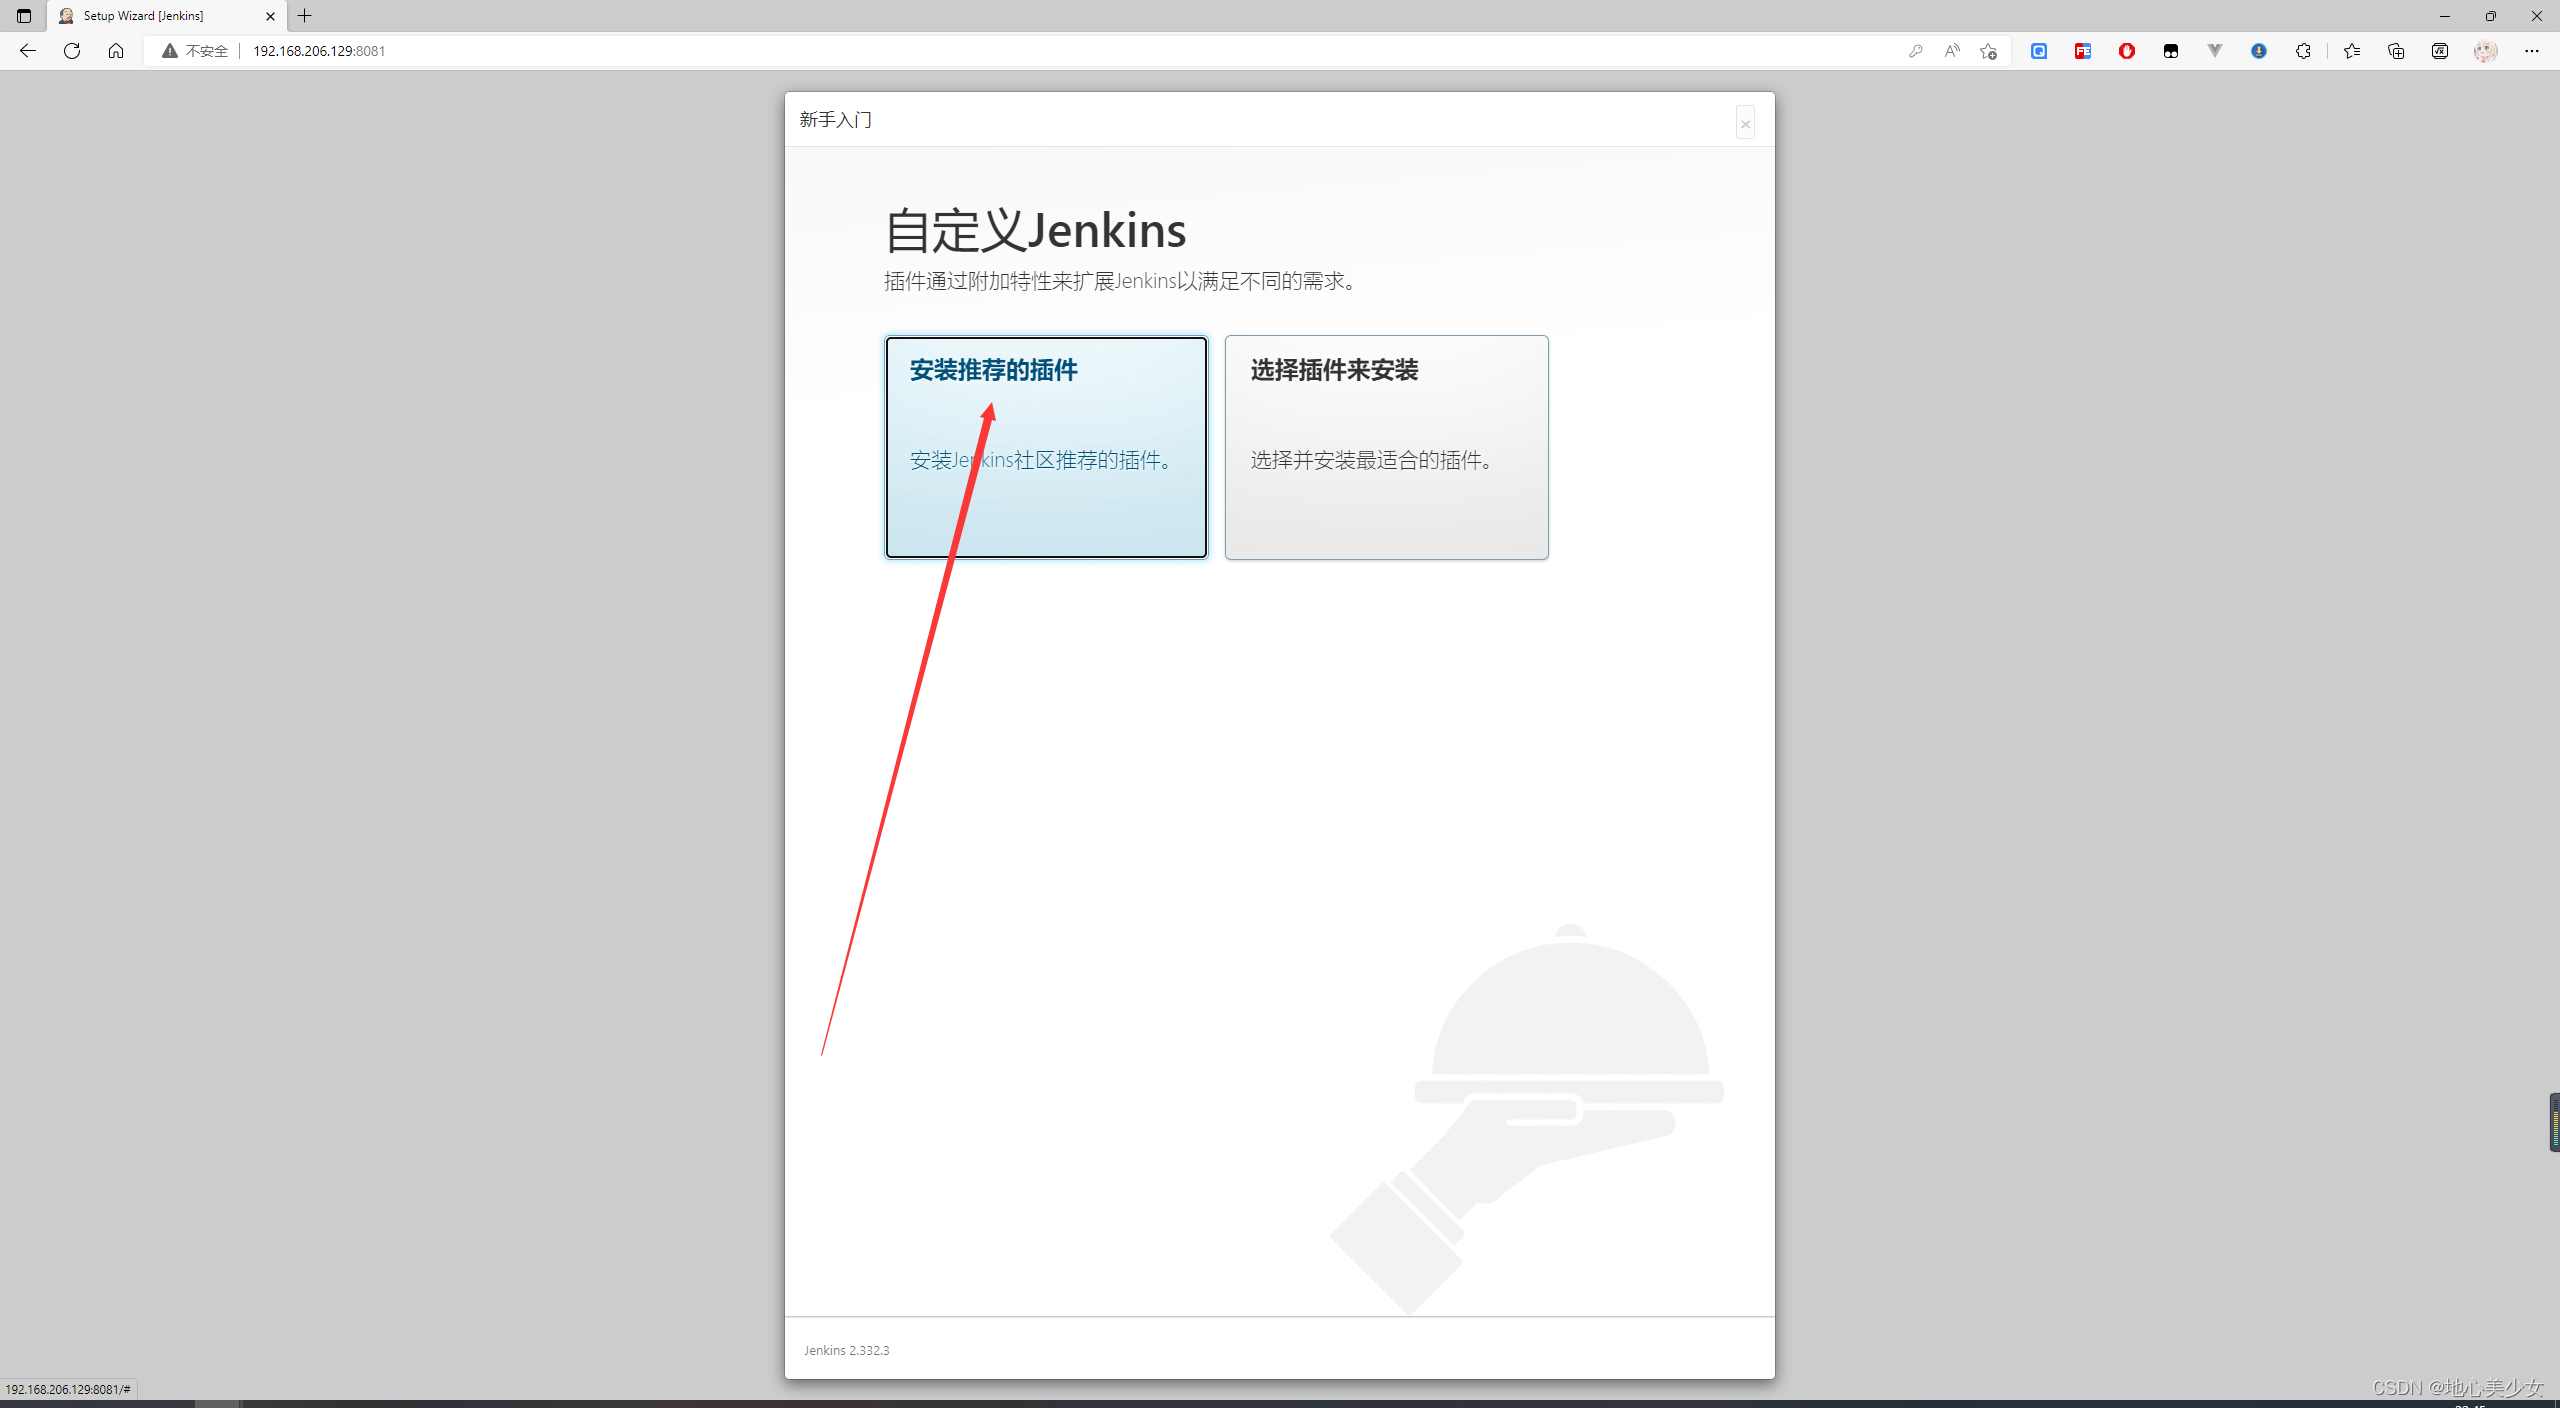This screenshot has width=2560, height=1408.
Task: Click the browser back navigation arrow
Action: (27, 50)
